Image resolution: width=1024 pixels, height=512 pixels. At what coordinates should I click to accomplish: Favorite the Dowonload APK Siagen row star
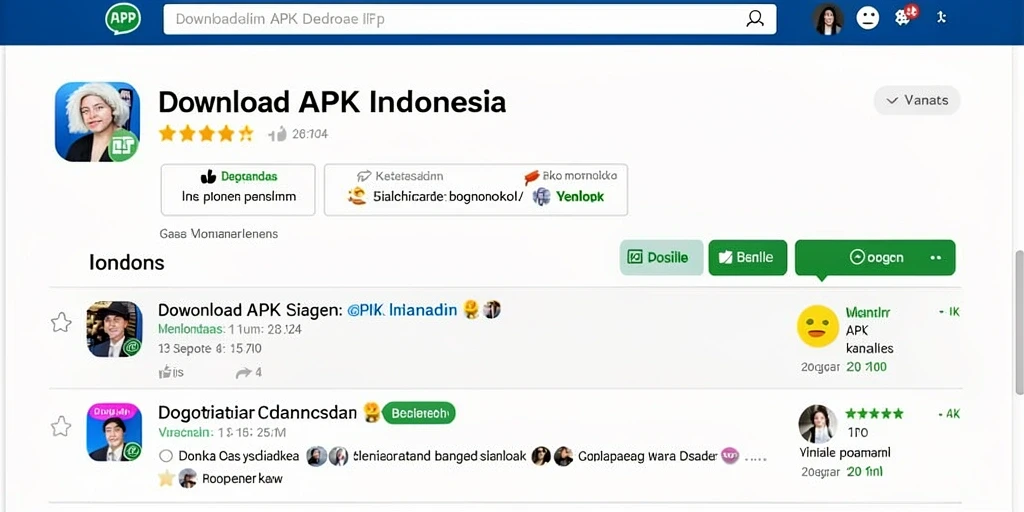[x=61, y=322]
